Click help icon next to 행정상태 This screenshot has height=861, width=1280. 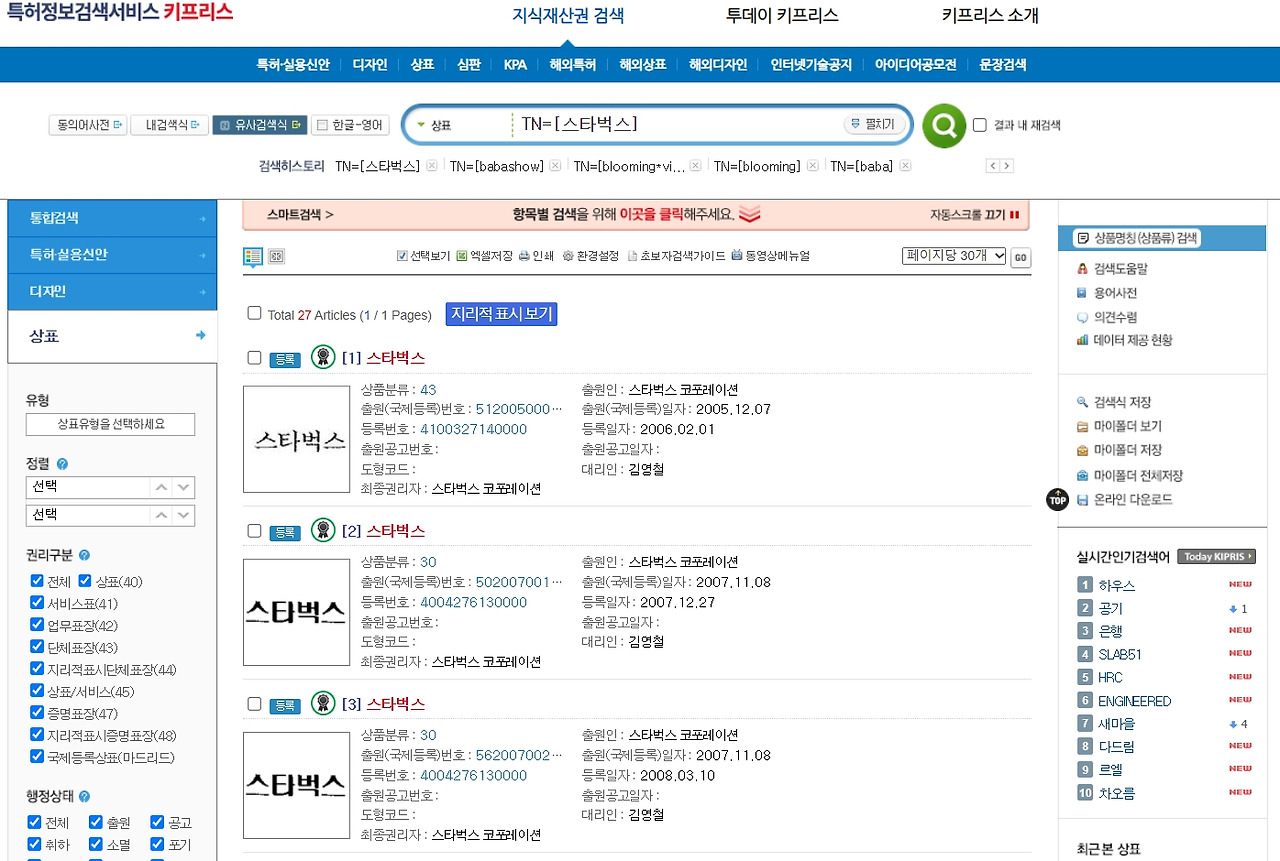(84, 797)
